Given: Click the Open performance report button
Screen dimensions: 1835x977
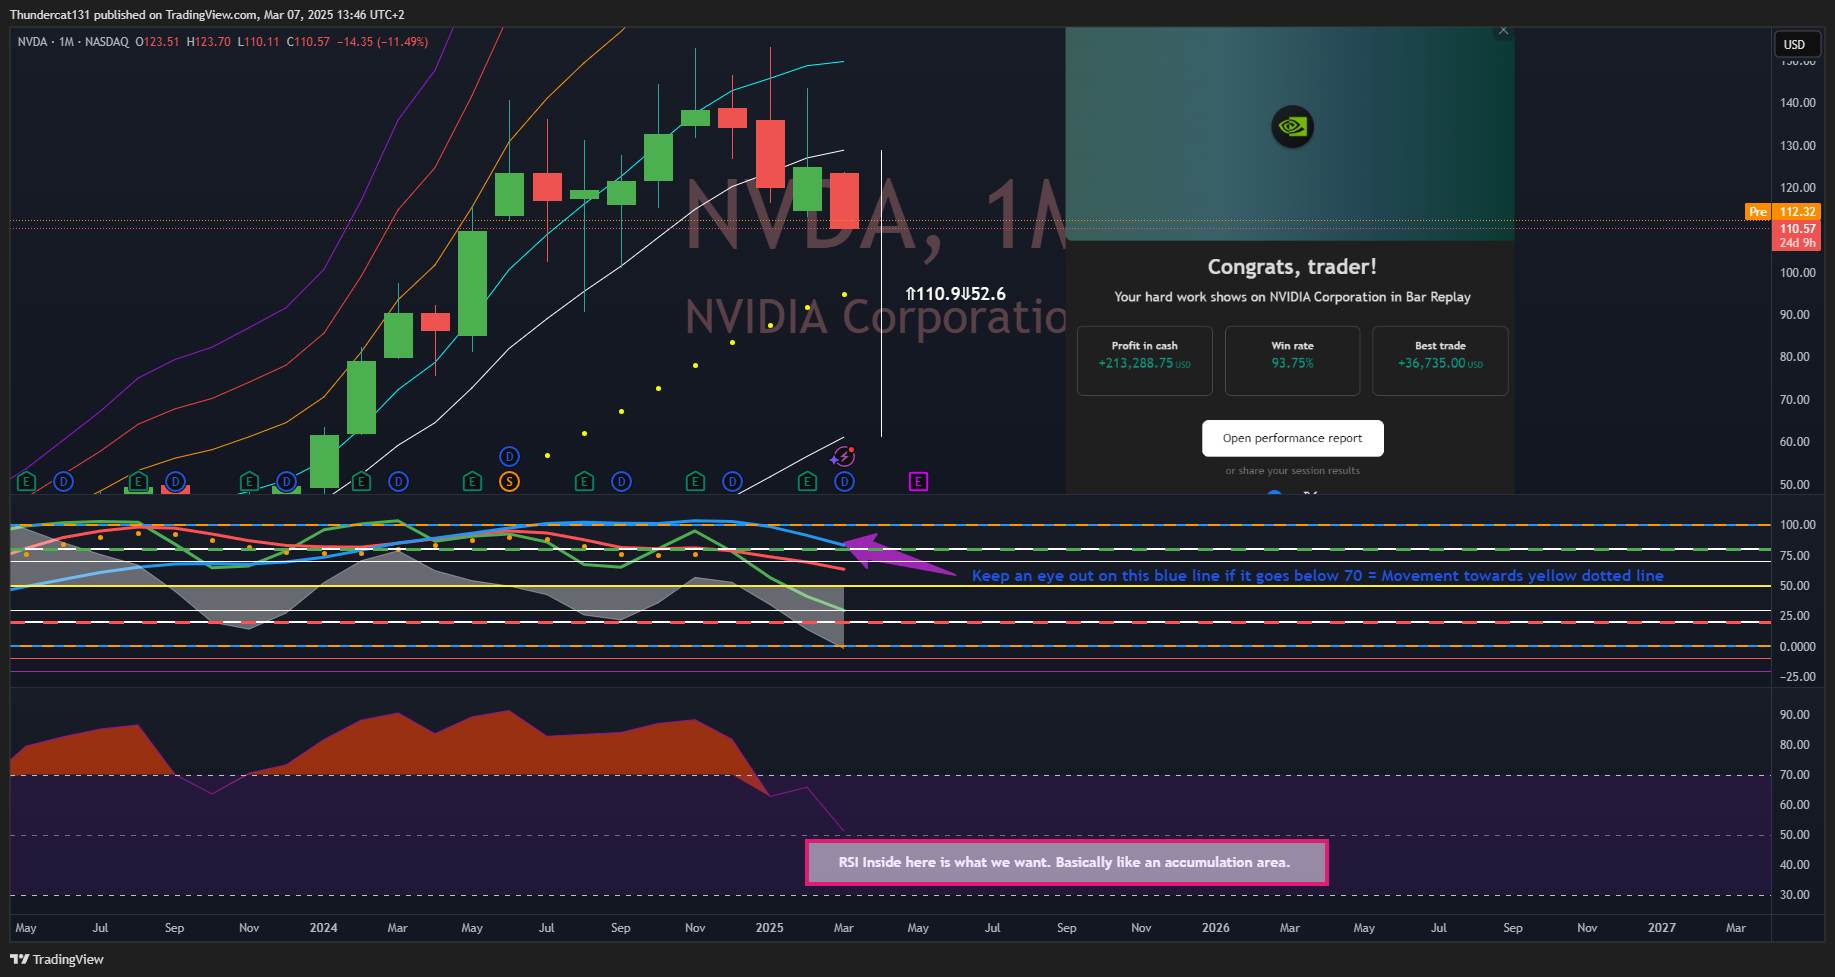Looking at the screenshot, I should click(x=1292, y=438).
